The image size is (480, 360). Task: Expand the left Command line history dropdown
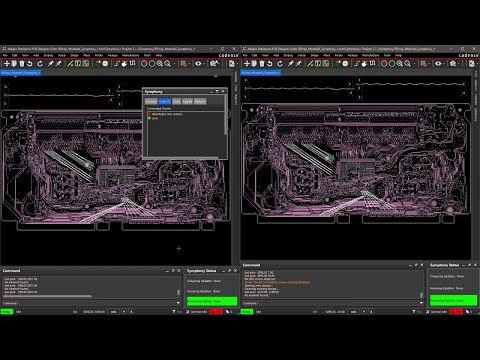coord(178,303)
